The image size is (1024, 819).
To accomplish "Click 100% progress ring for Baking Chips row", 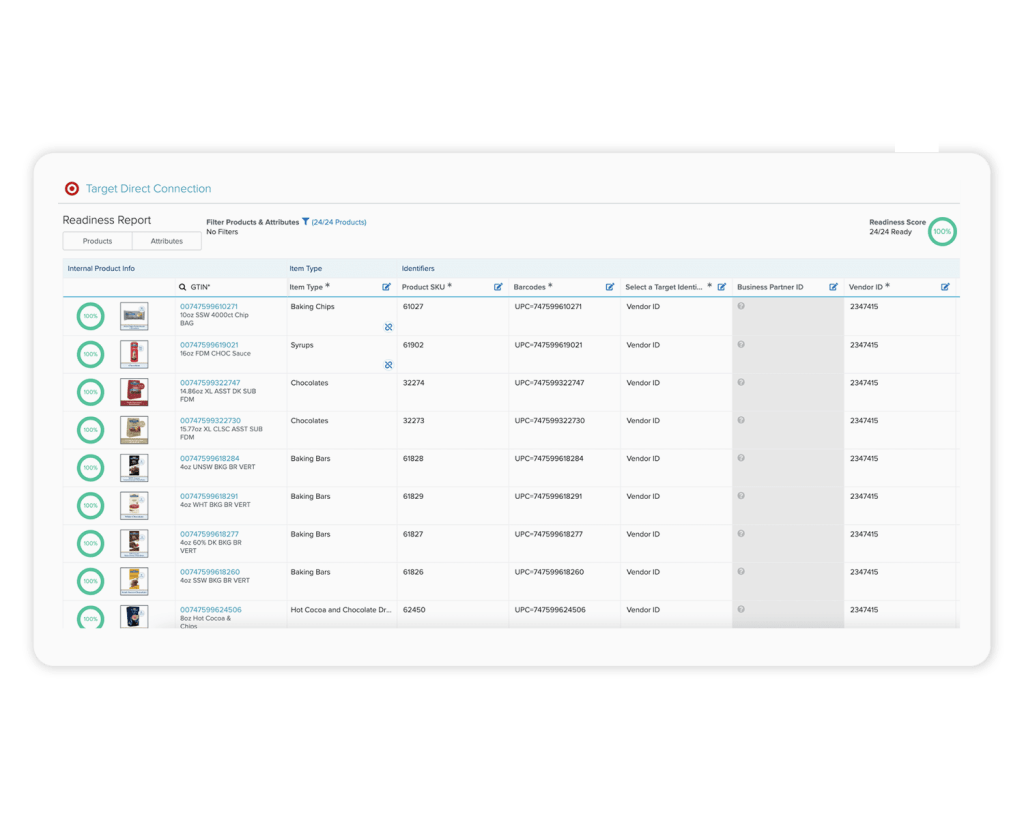I will (x=91, y=316).
